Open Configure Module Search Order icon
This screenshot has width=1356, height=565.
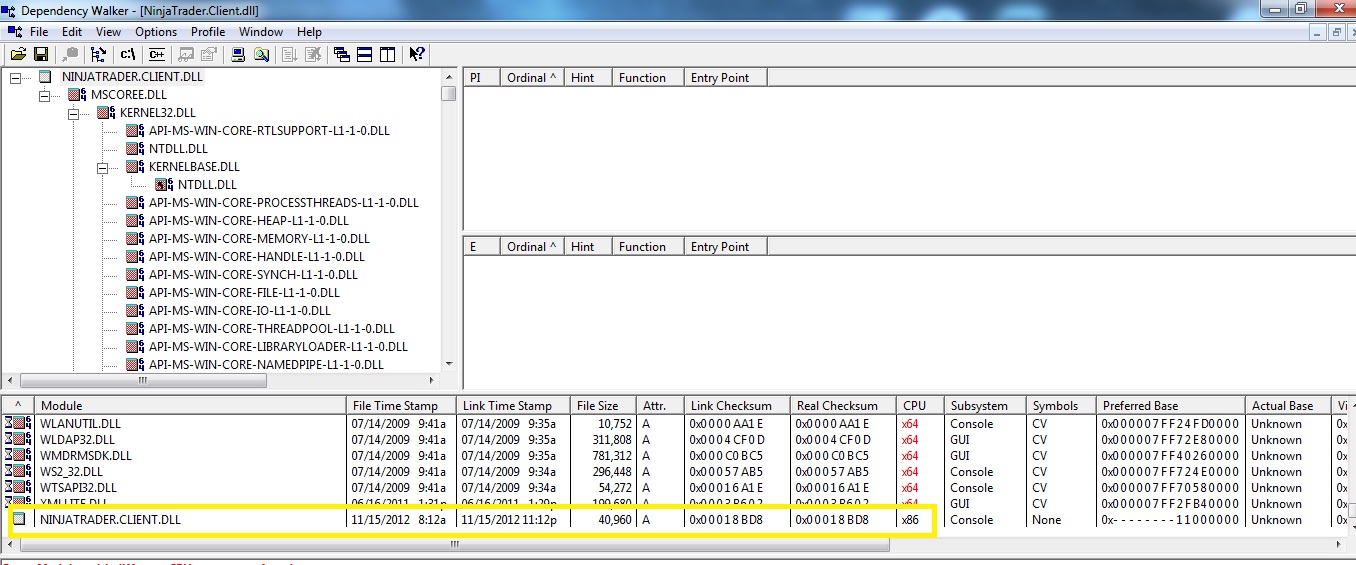pos(261,54)
